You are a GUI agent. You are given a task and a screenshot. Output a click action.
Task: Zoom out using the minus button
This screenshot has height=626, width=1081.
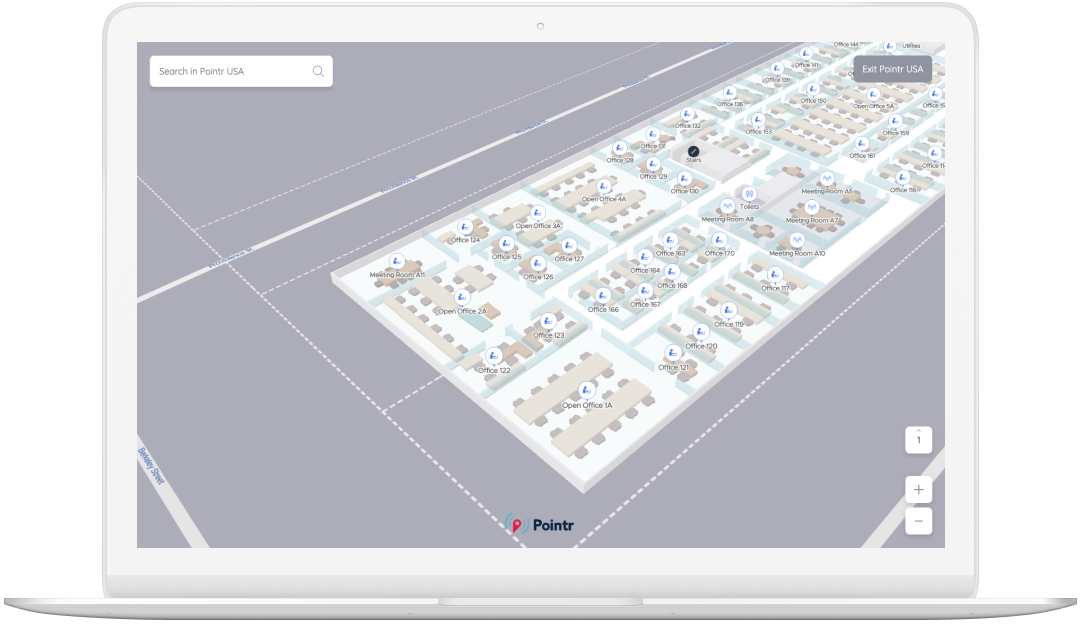(917, 521)
